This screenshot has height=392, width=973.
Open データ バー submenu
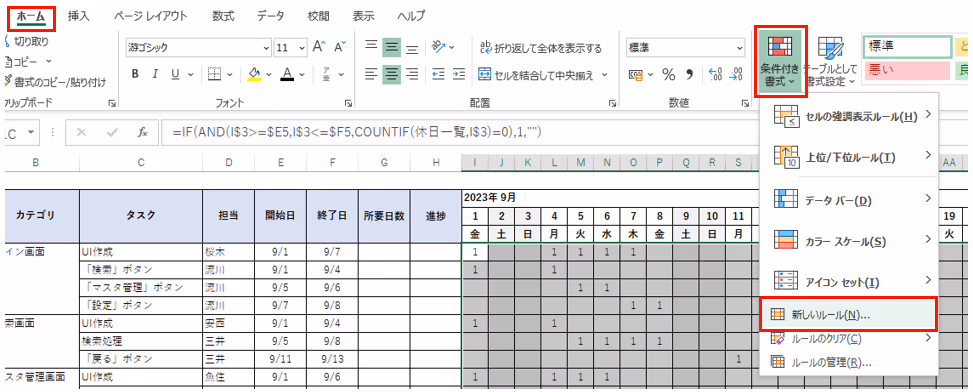click(850, 198)
